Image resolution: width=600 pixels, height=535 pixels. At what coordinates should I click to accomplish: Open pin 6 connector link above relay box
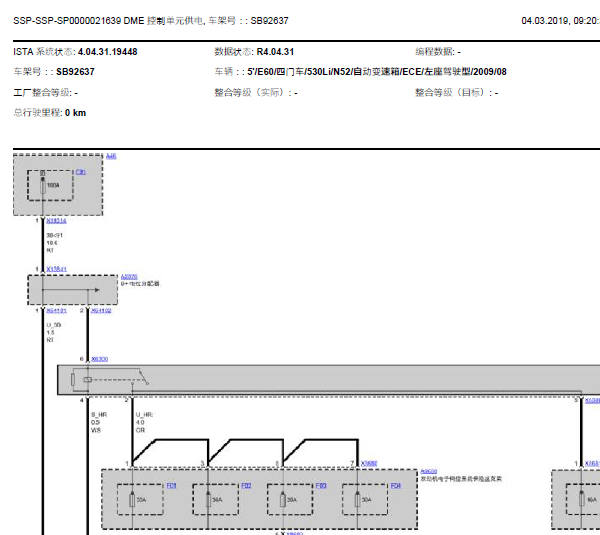(x=99, y=359)
